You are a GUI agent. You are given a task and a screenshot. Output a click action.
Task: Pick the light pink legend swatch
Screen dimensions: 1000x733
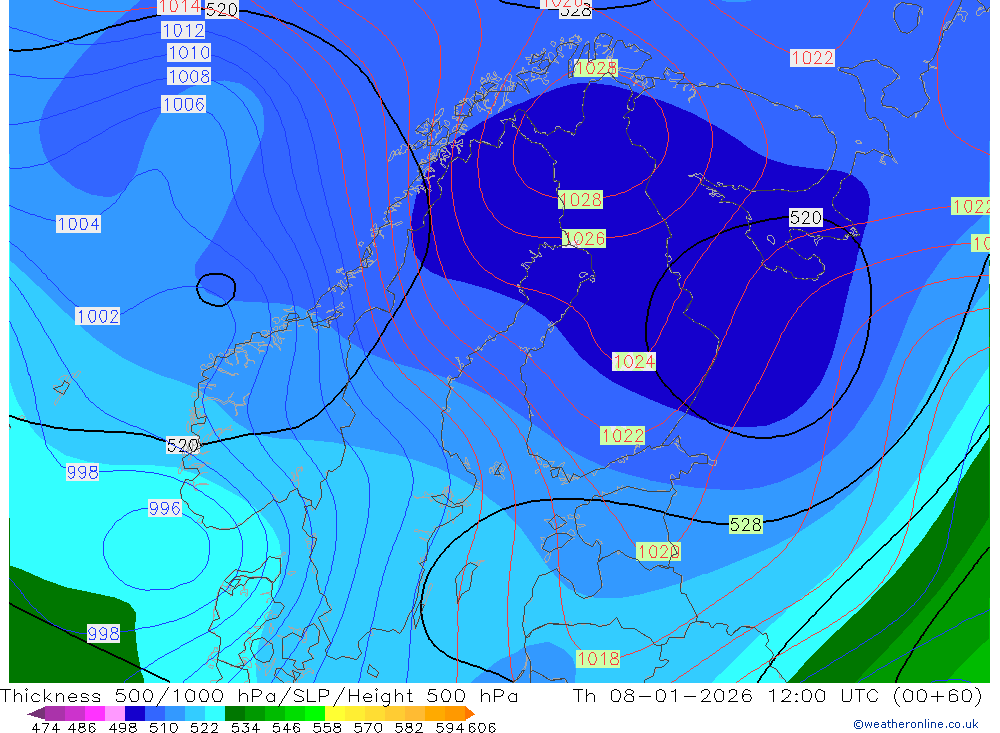113,713
